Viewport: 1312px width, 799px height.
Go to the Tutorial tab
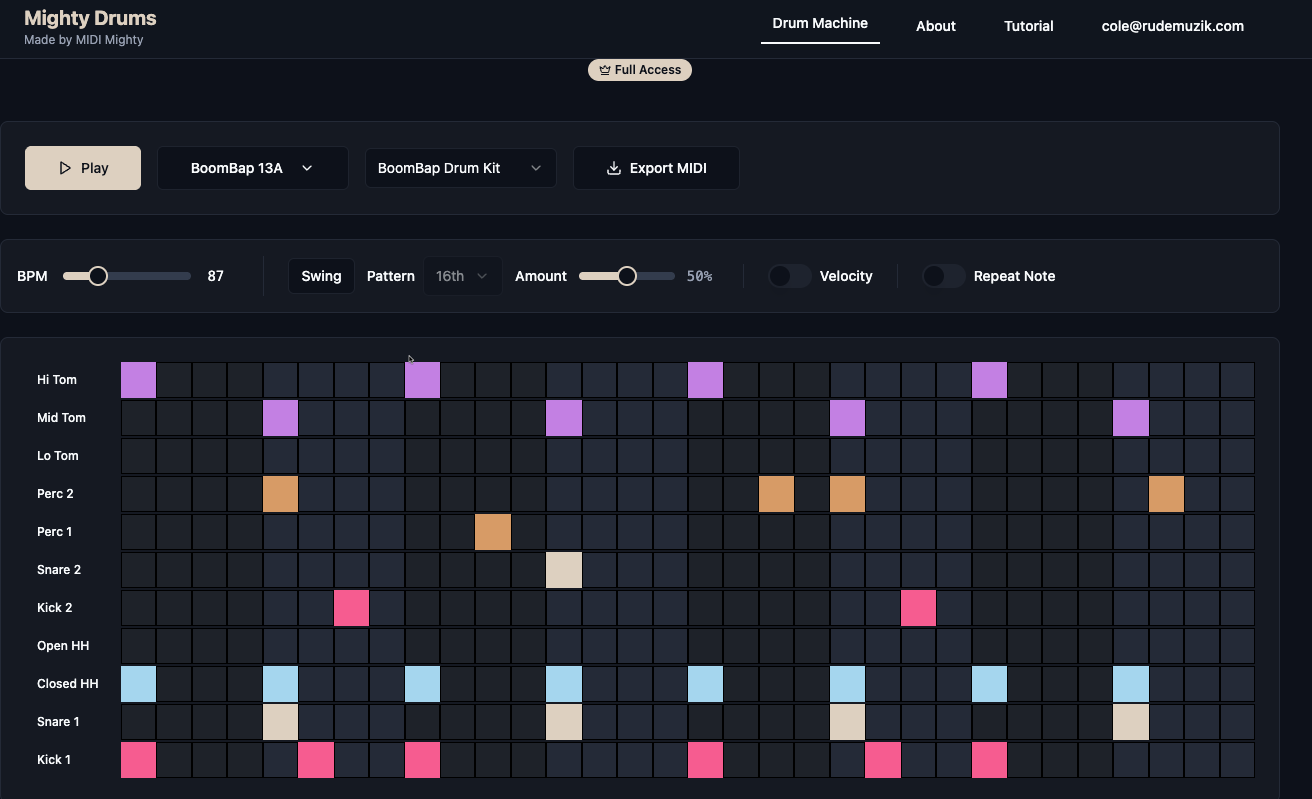point(1028,26)
